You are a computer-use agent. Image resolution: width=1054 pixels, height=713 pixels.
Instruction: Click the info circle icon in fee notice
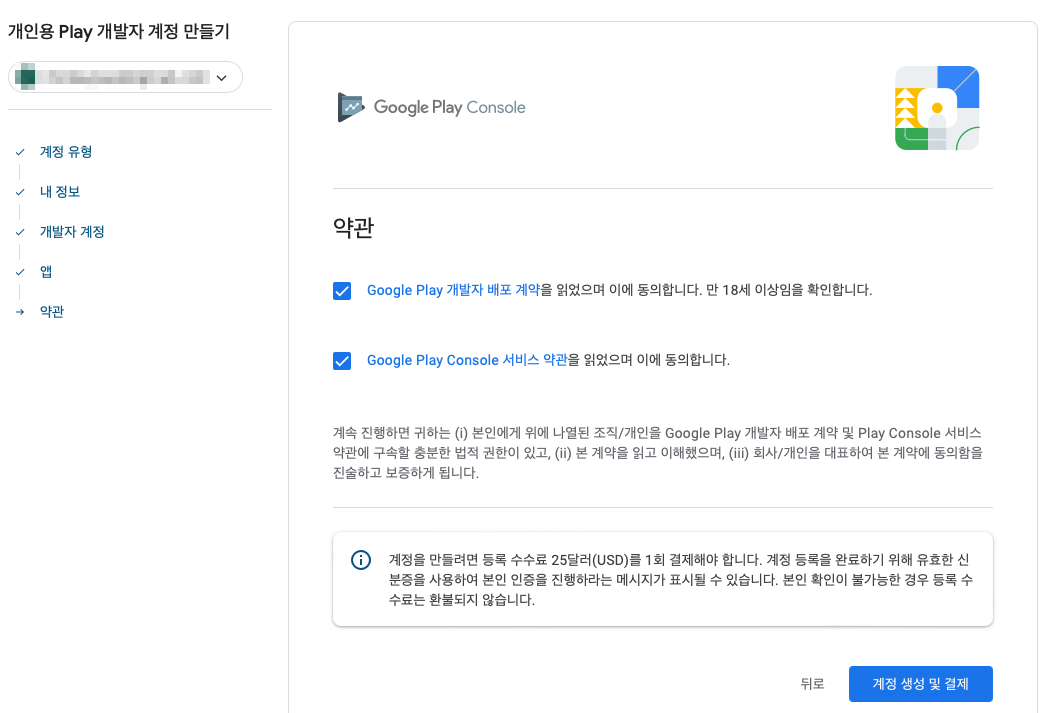pos(361,560)
